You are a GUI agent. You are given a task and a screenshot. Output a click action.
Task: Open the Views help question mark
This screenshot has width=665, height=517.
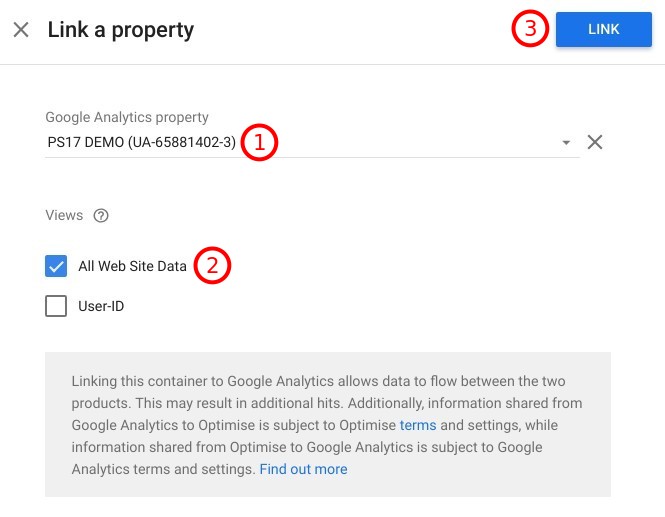[100, 215]
